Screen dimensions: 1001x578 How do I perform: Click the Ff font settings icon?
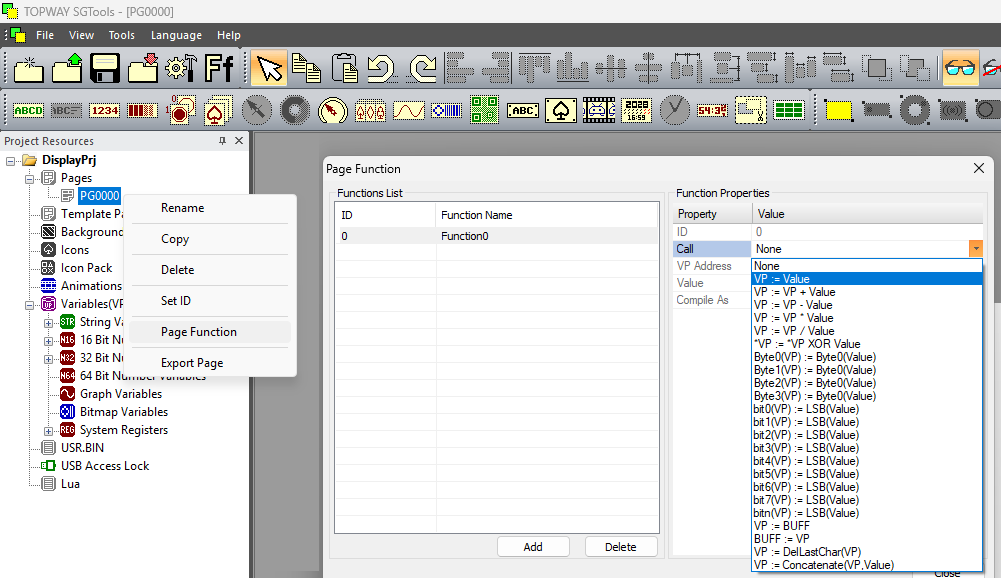[219, 68]
